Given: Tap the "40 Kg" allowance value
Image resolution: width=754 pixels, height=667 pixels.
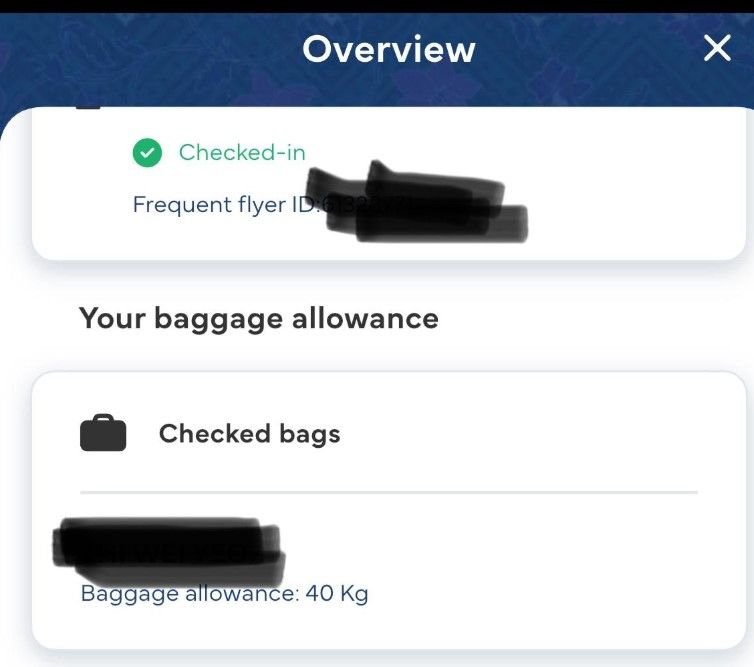Looking at the screenshot, I should click(x=337, y=593).
